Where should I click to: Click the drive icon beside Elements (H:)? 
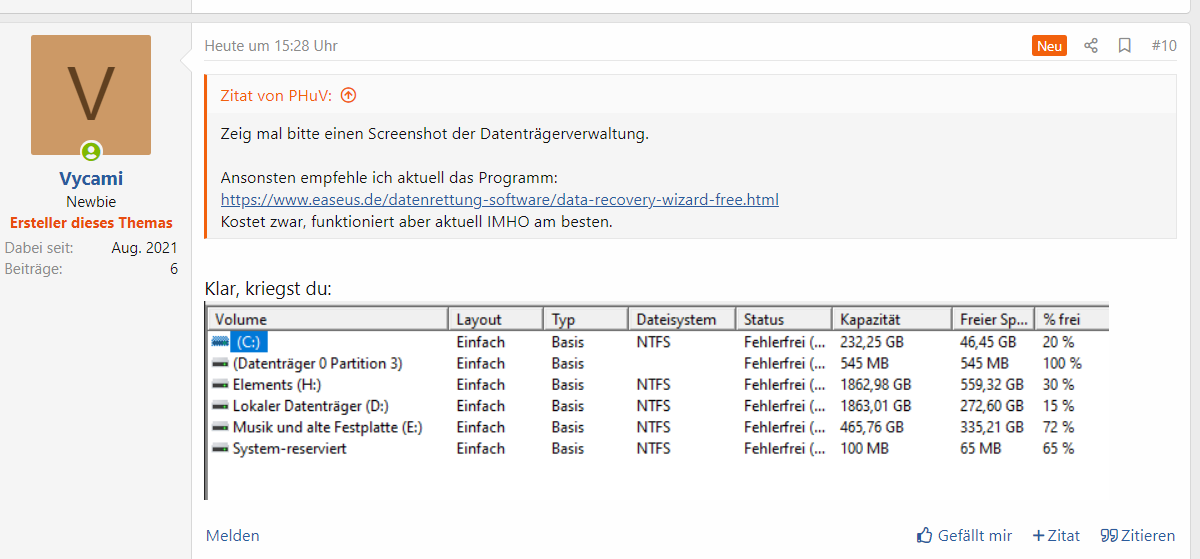pyautogui.click(x=220, y=384)
